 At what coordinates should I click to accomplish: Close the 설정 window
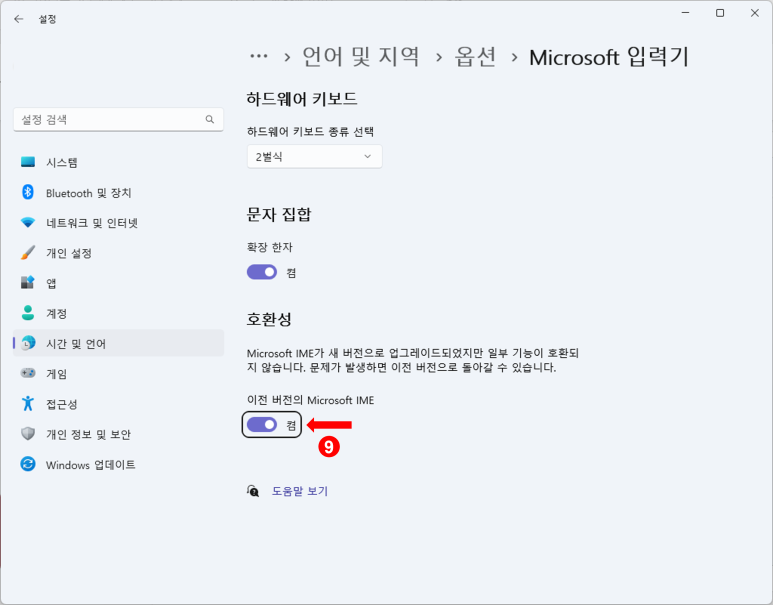(755, 13)
